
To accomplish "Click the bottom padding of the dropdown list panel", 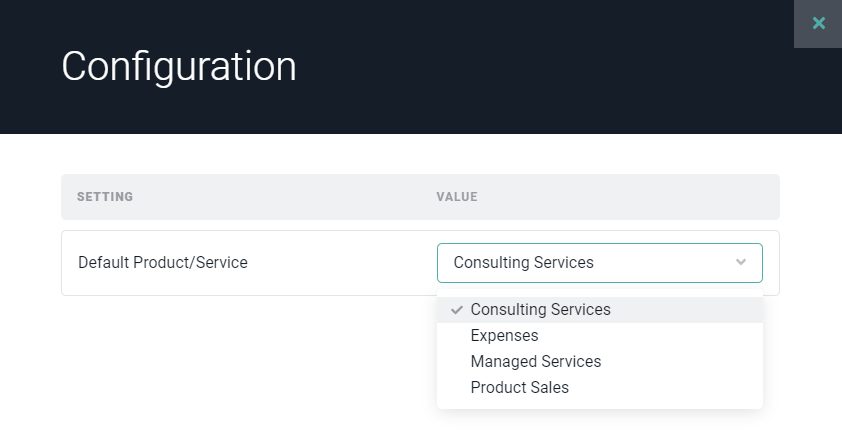I will tap(600, 404).
